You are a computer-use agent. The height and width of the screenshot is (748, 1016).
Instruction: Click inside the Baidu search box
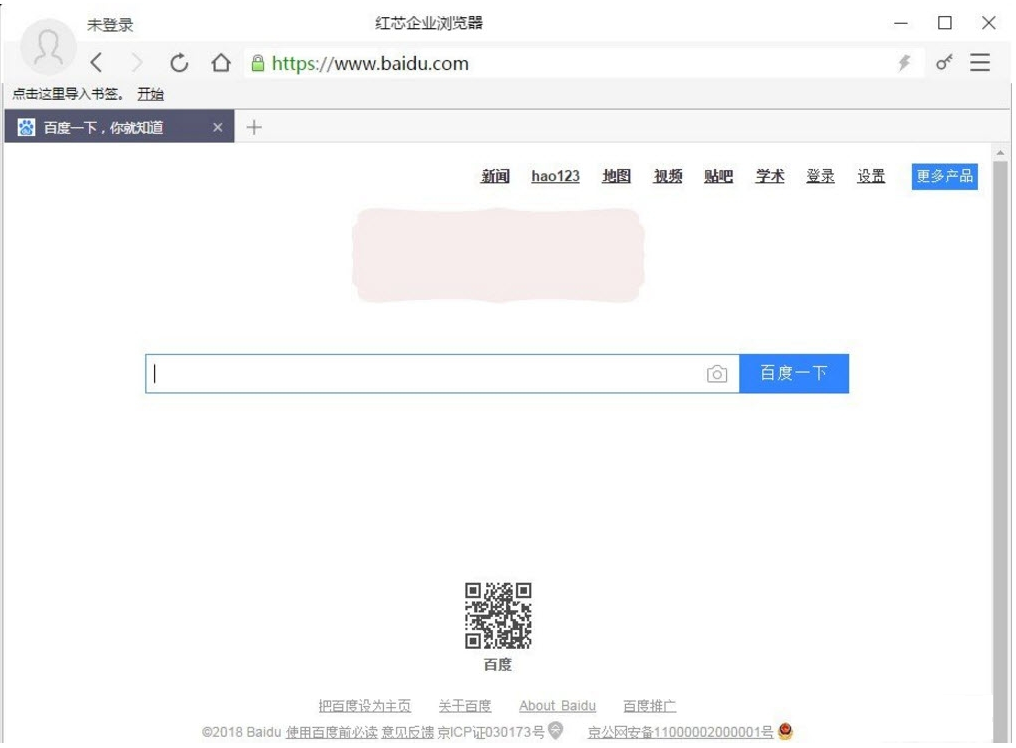tap(400, 373)
